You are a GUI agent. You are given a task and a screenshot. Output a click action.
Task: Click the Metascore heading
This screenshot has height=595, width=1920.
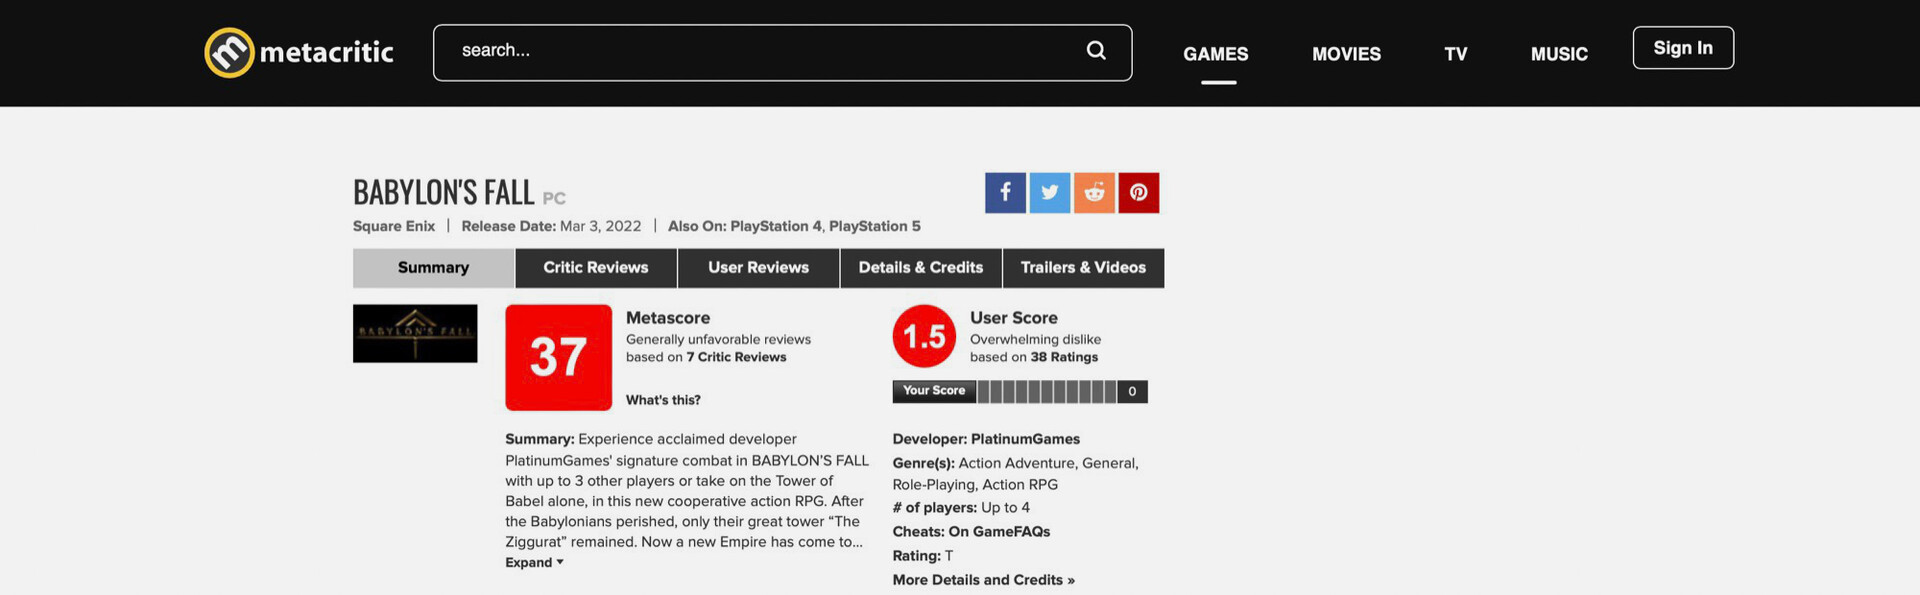click(668, 318)
